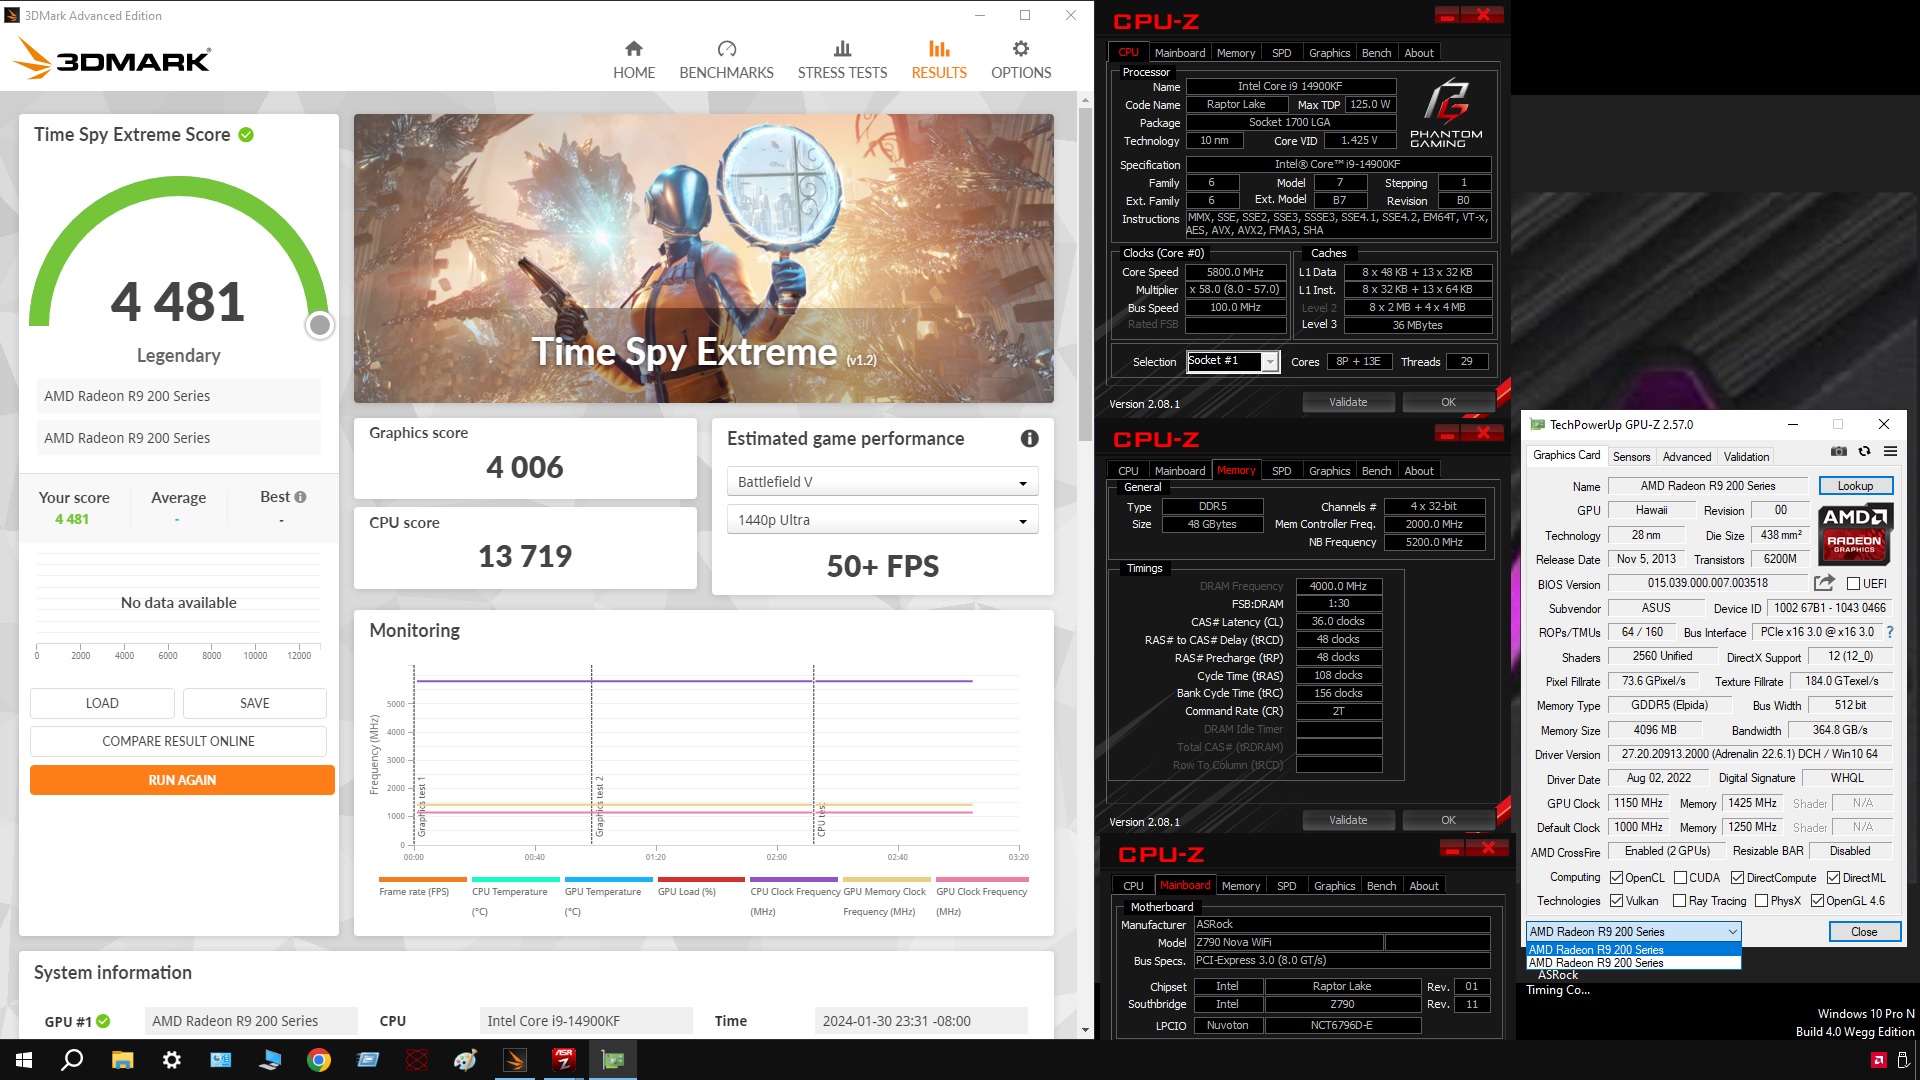Open the Battlefield V game dropdown

[x=882, y=482]
